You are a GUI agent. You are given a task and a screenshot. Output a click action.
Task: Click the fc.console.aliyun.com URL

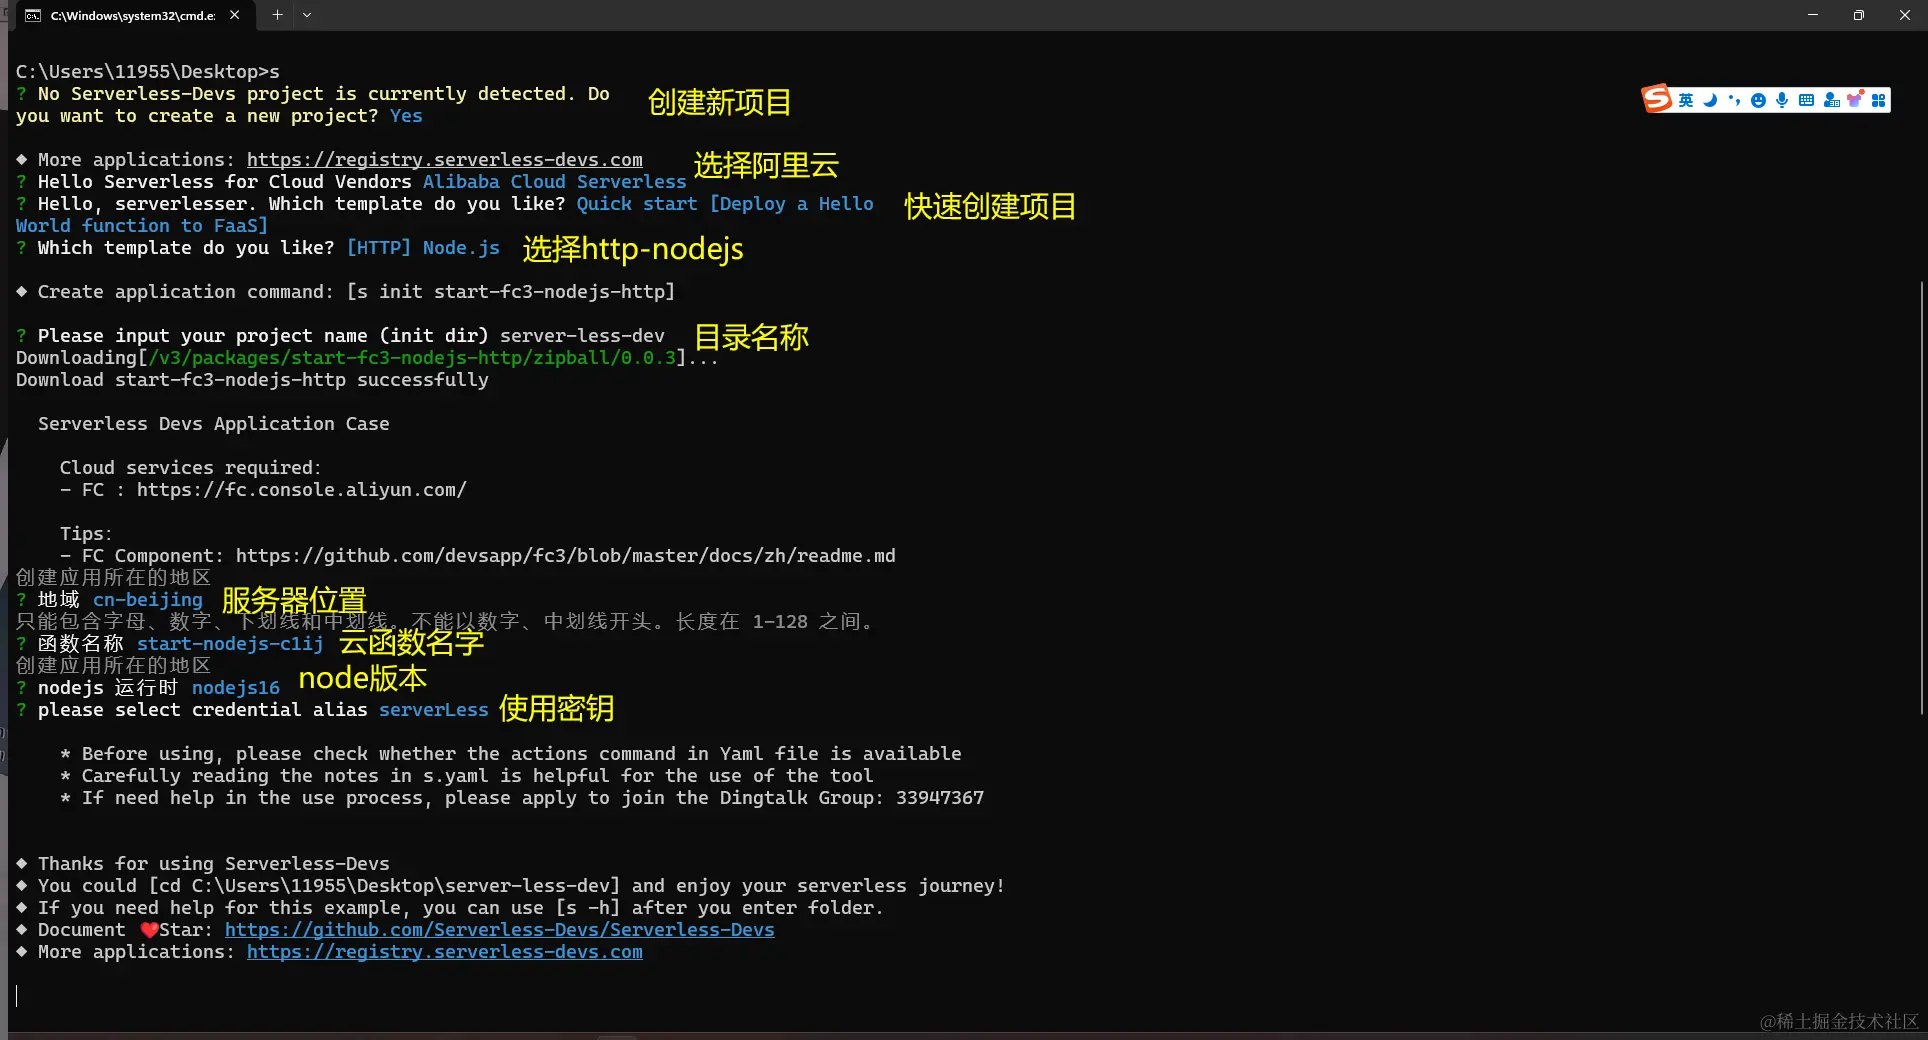click(302, 490)
